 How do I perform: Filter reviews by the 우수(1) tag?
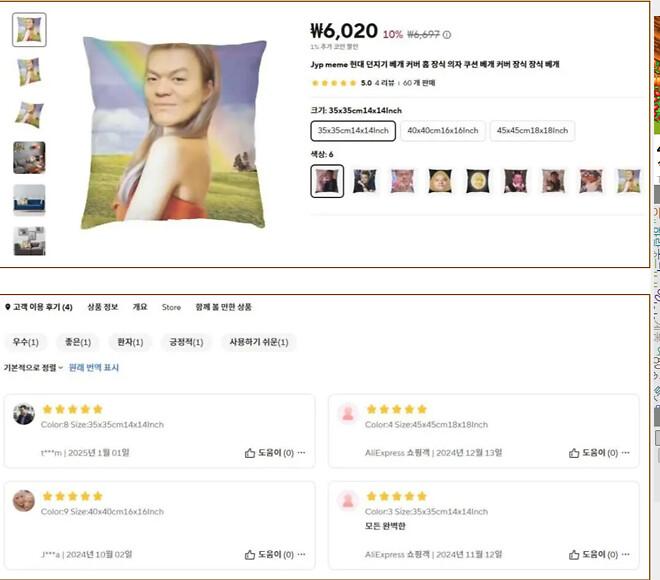[x=22, y=342]
